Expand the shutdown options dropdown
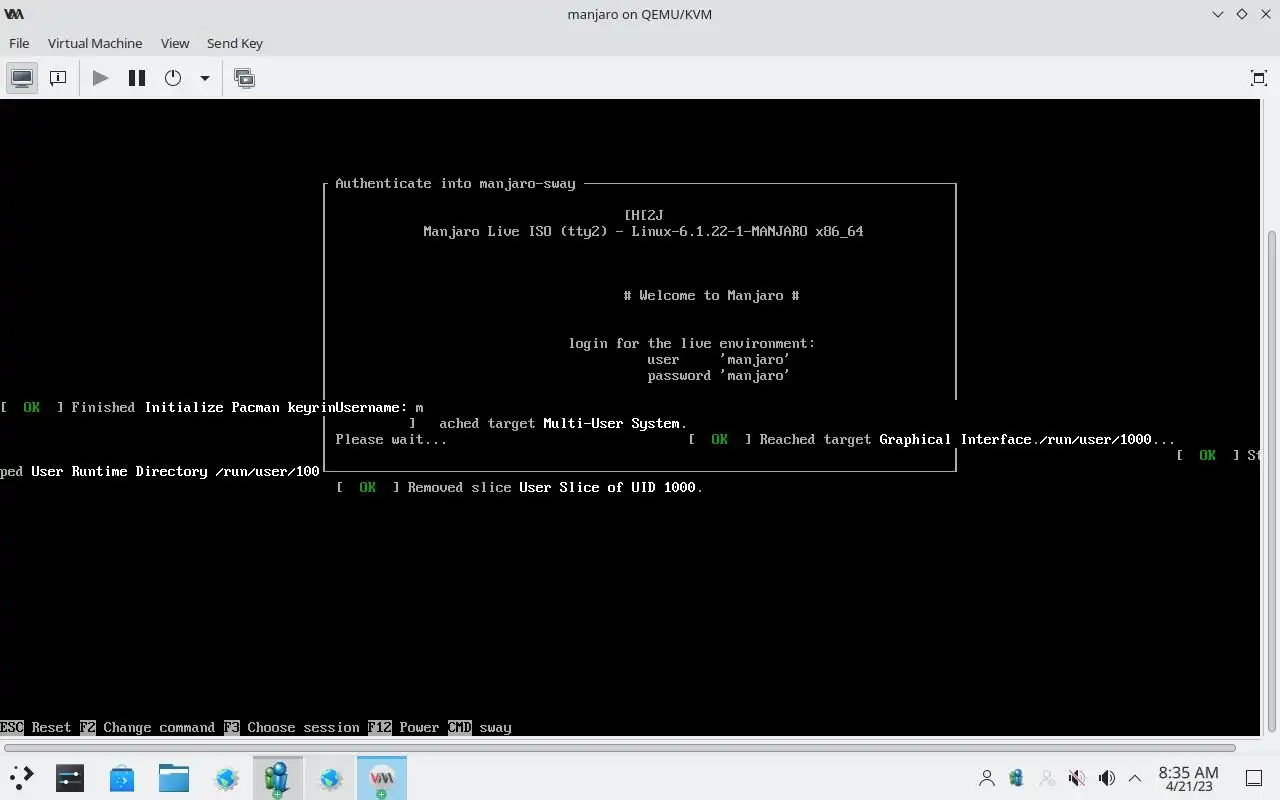The height and width of the screenshot is (800, 1280). [x=204, y=78]
